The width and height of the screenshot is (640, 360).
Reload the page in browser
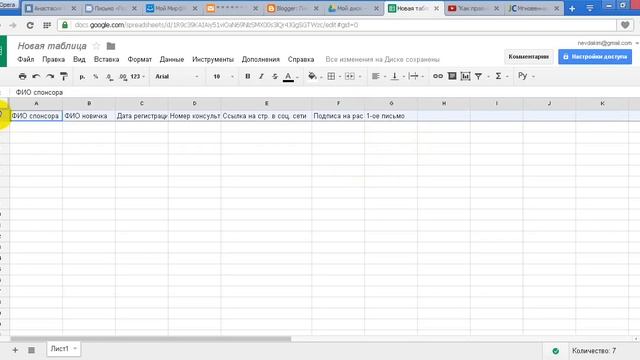pos(30,25)
